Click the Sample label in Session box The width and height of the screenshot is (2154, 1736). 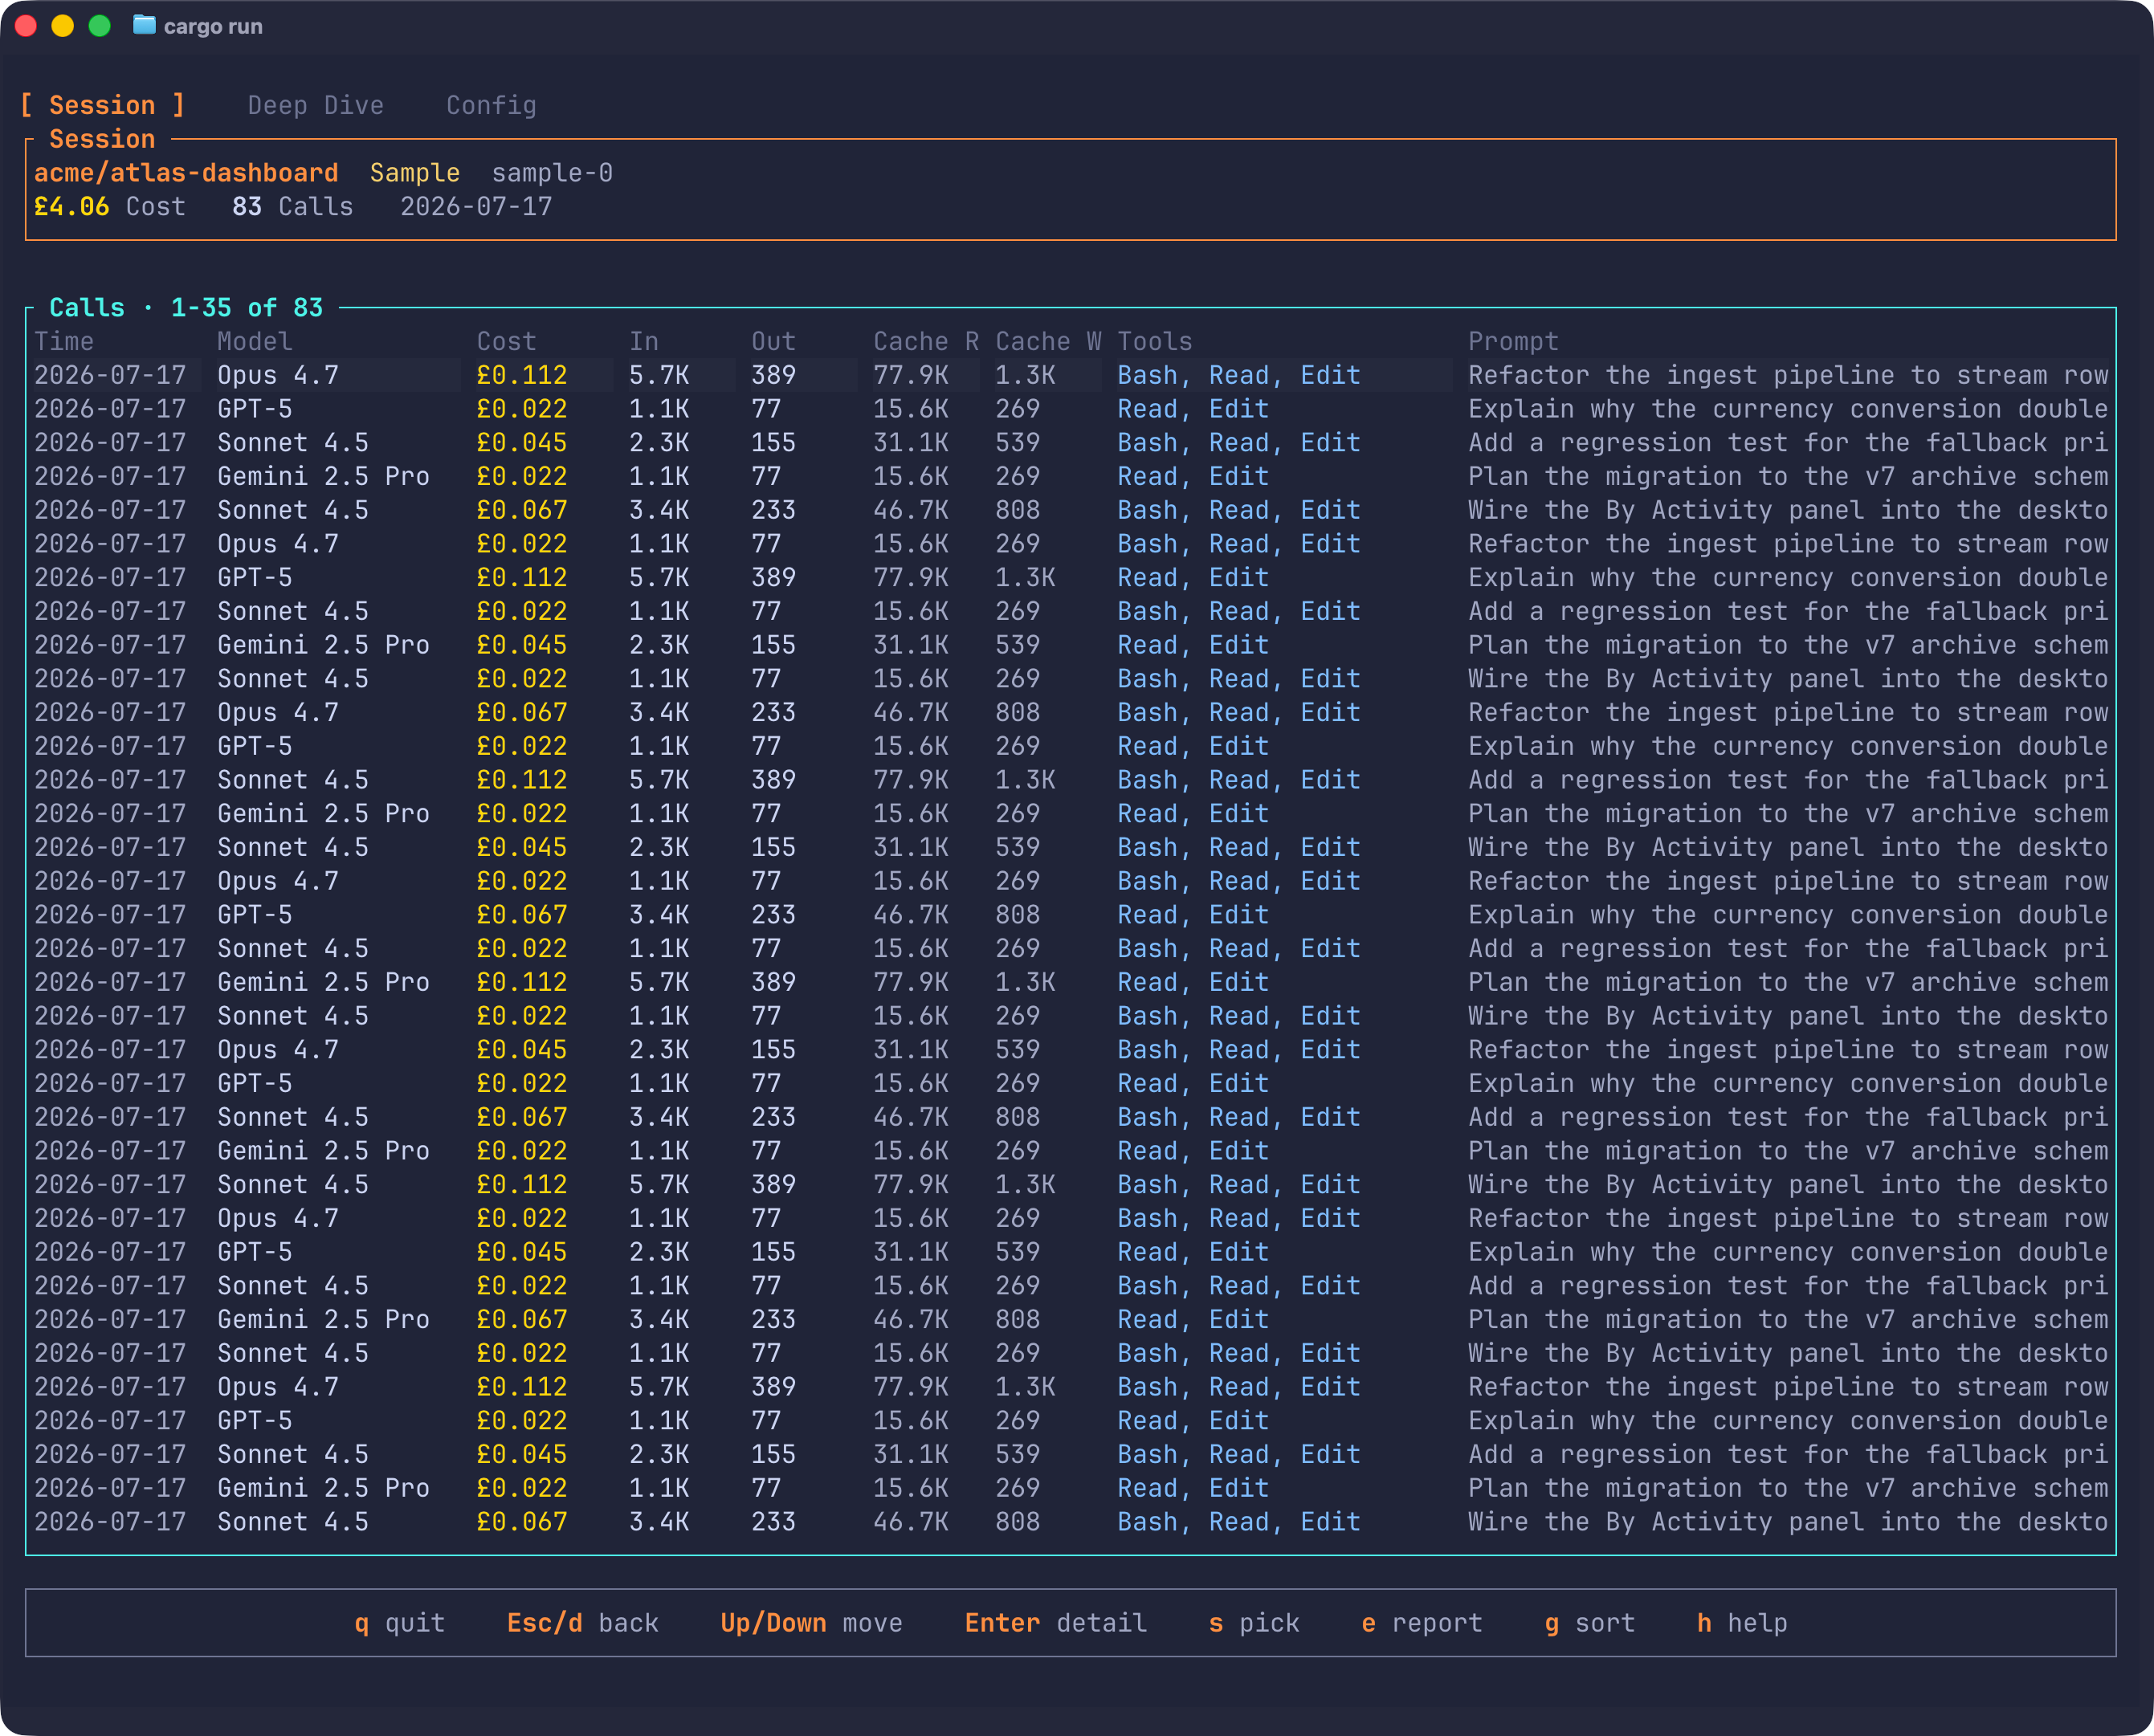click(415, 172)
